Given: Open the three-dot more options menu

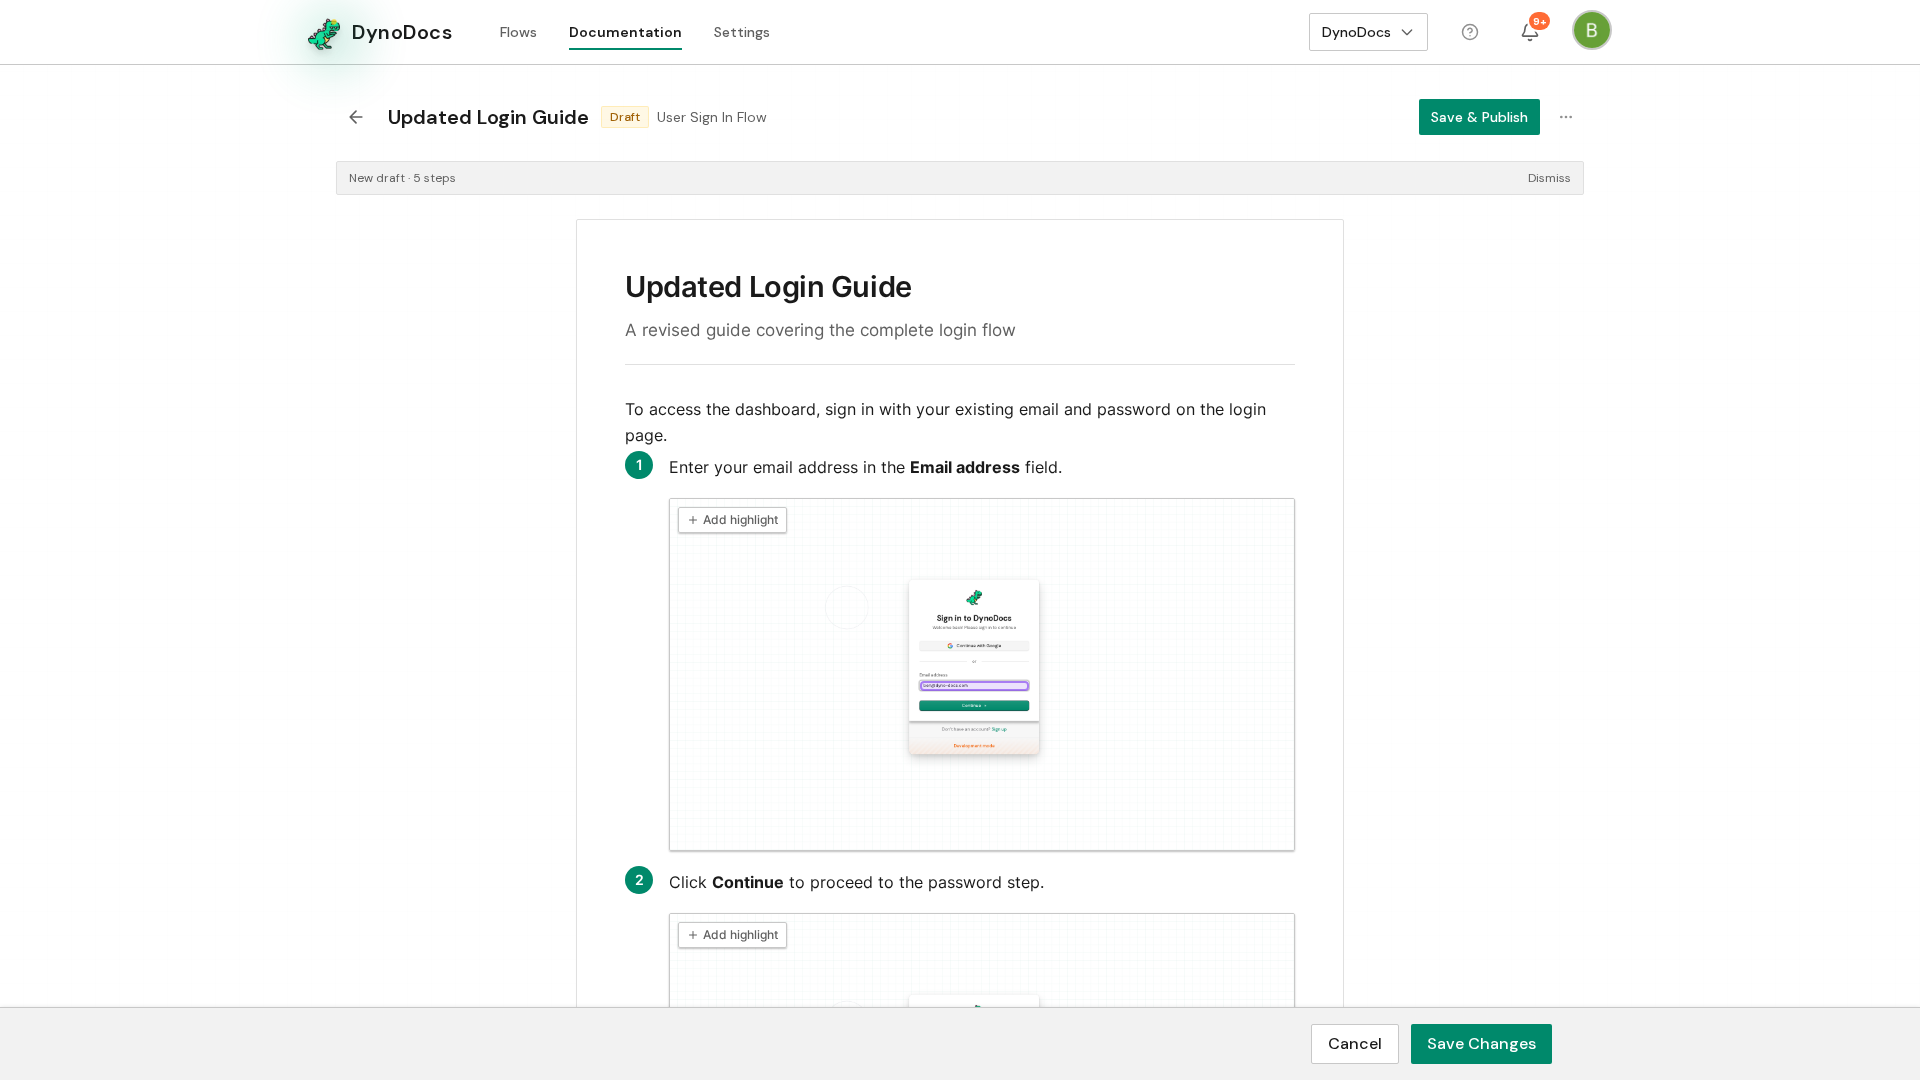Looking at the screenshot, I should 1566,117.
